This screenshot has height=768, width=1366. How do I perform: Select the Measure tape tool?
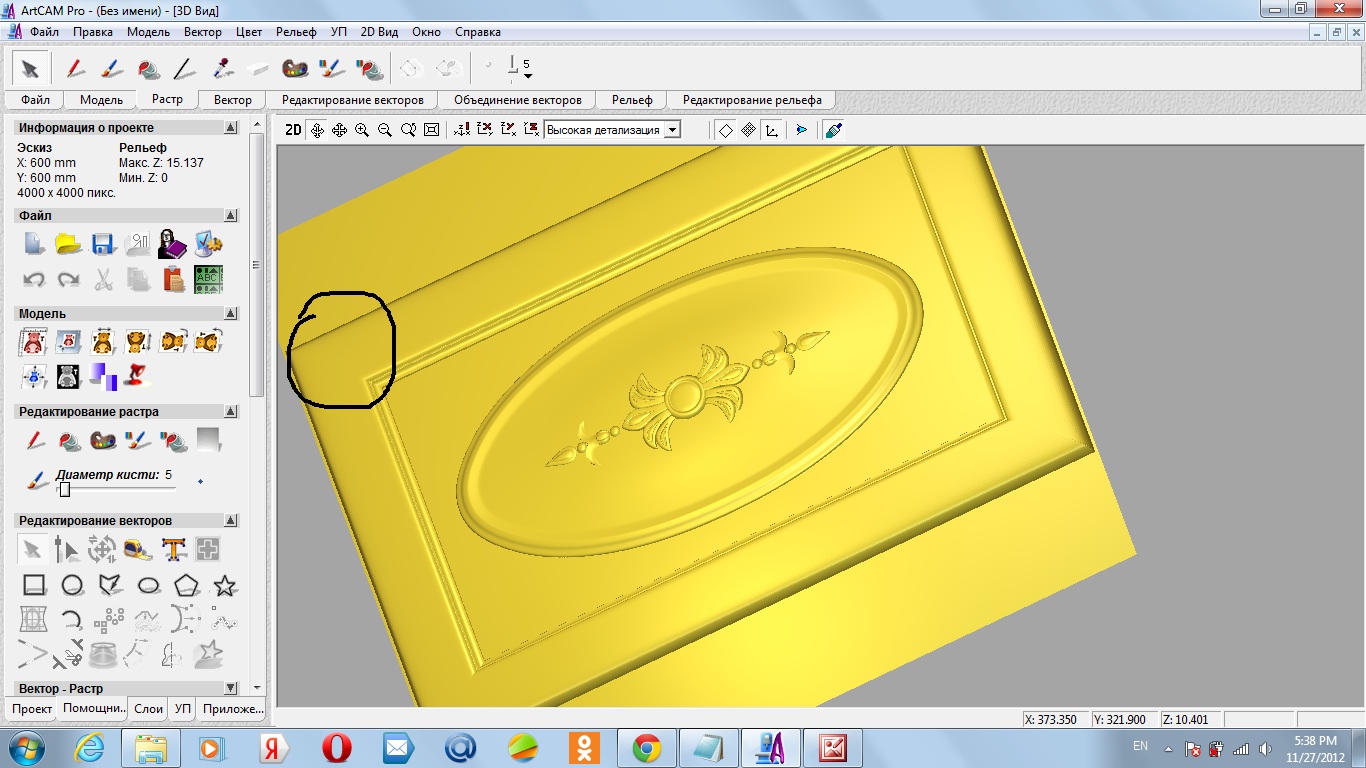coord(138,549)
